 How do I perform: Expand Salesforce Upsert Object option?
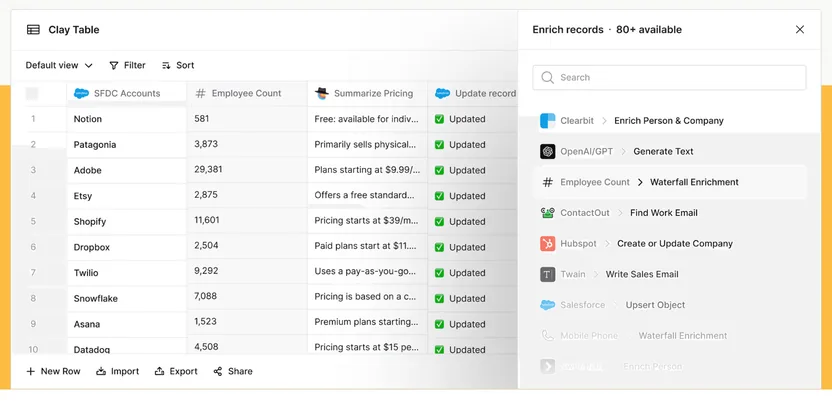(x=670, y=305)
